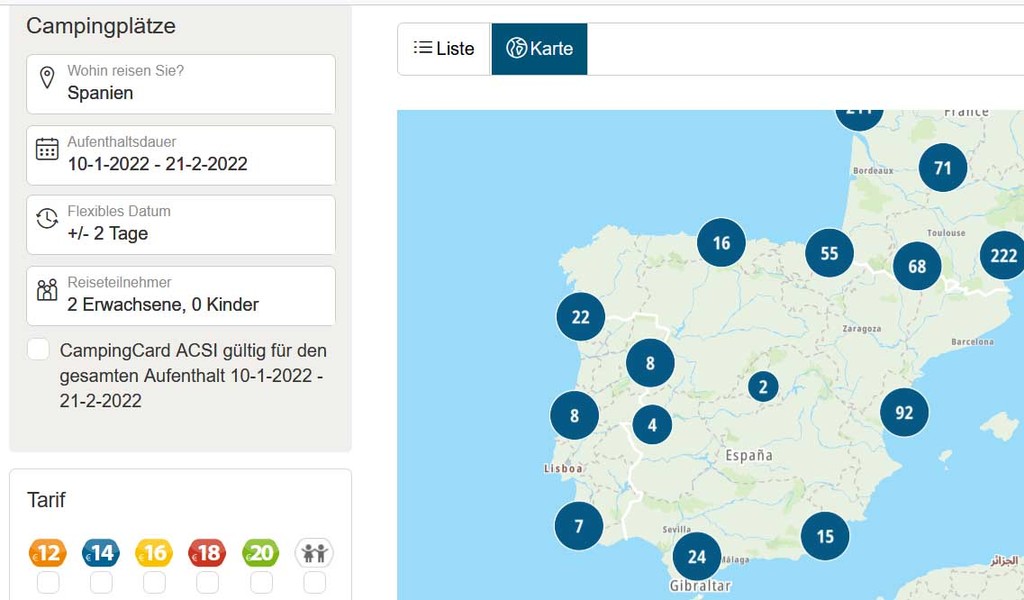Click the red 18 euro tariff badge
Viewport: 1024px width, 600px height.
(208, 553)
